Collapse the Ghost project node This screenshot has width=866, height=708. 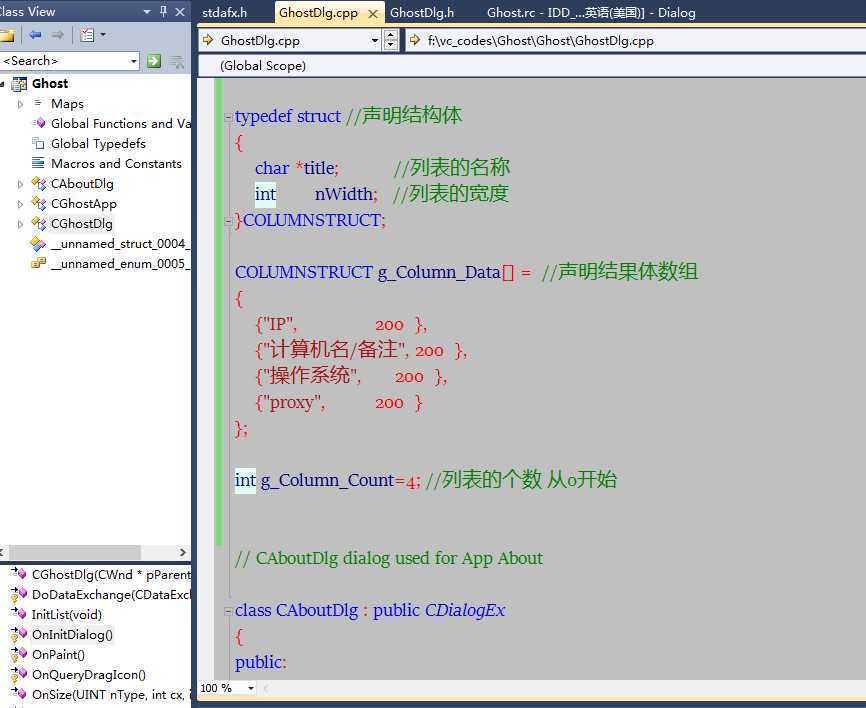(x=2, y=84)
